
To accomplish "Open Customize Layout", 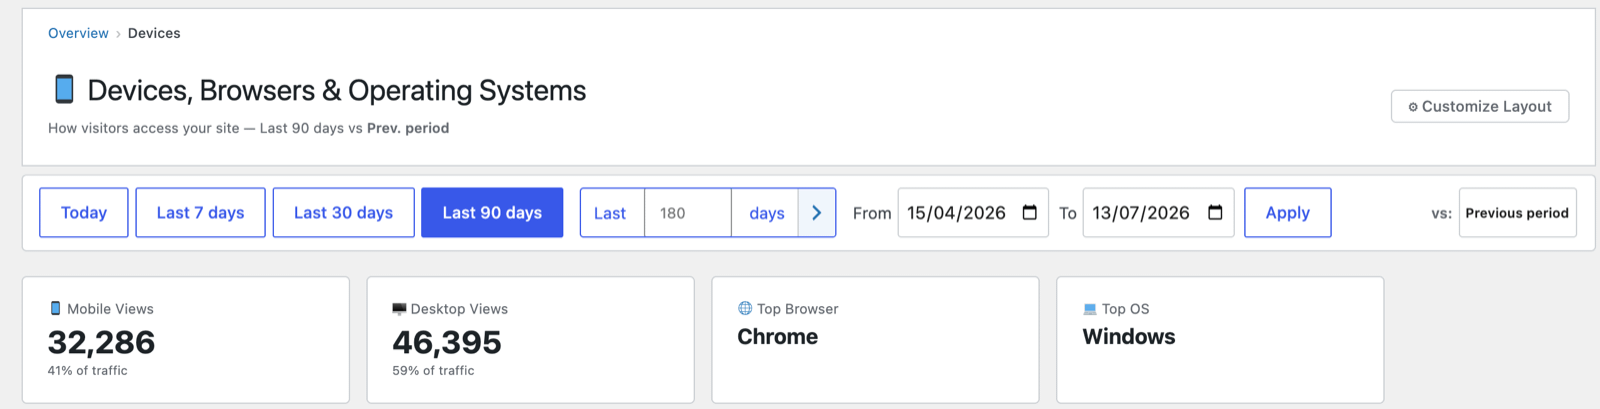I will point(1480,106).
